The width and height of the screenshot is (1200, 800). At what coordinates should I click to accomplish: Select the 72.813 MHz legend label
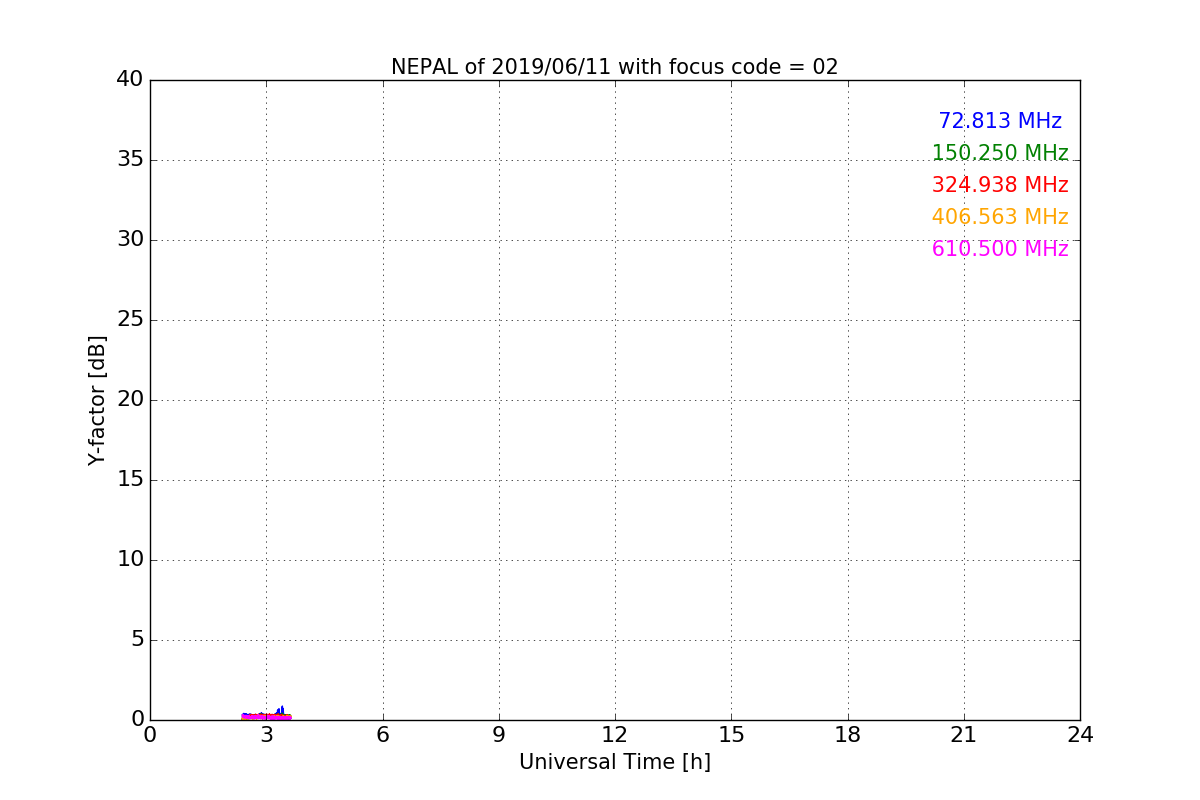click(x=1000, y=121)
